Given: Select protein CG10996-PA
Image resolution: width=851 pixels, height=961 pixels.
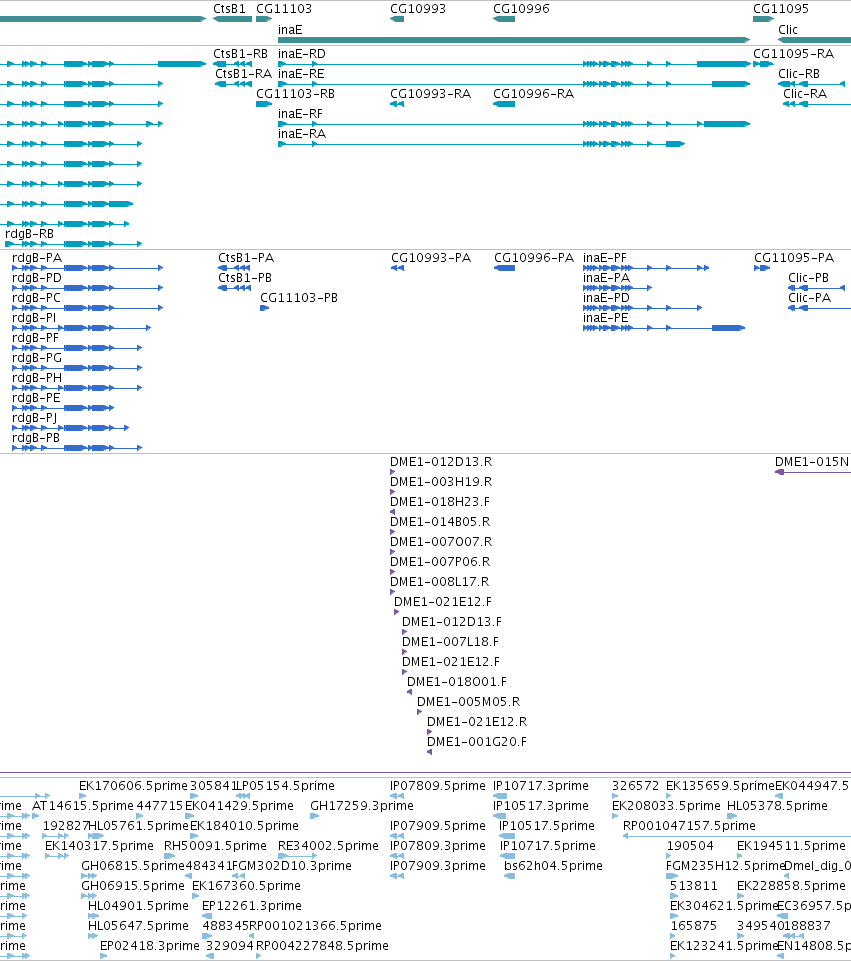Looking at the screenshot, I should click(x=534, y=258).
